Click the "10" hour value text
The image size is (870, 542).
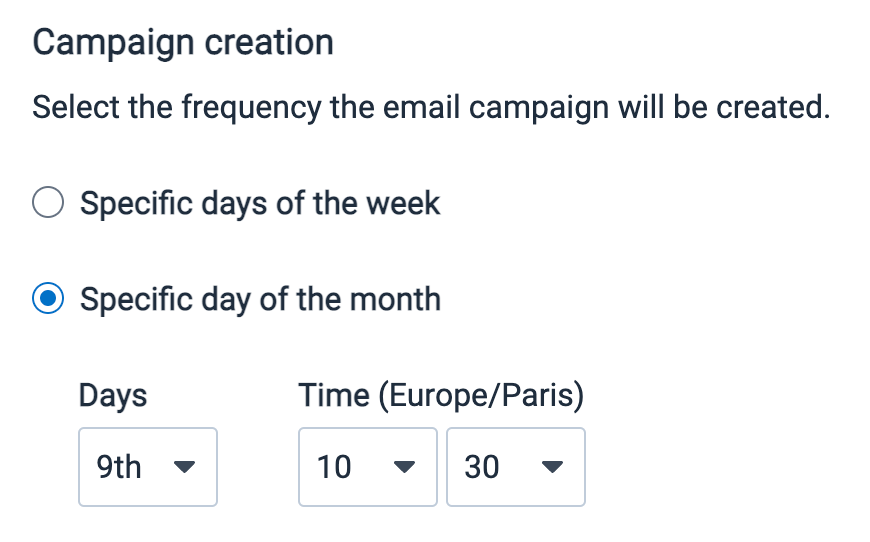pos(334,467)
